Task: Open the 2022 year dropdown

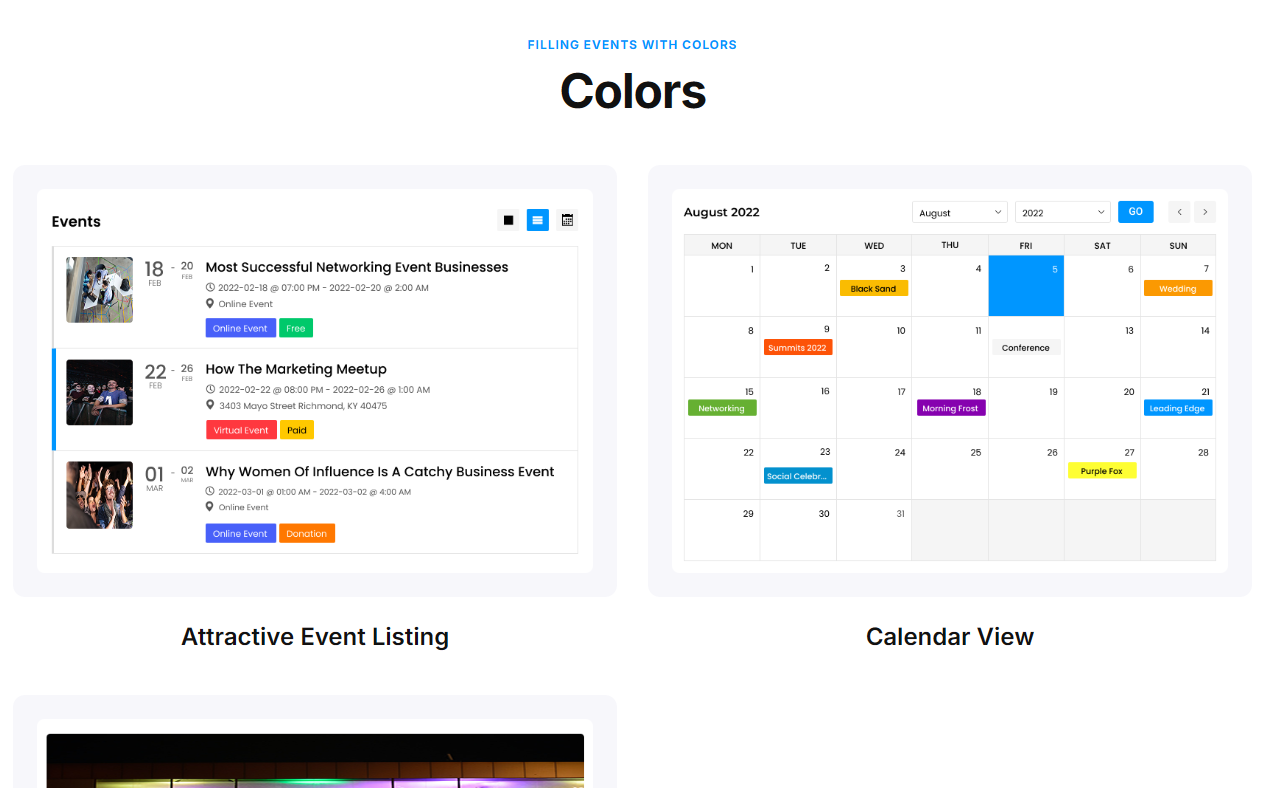Action: (1062, 212)
